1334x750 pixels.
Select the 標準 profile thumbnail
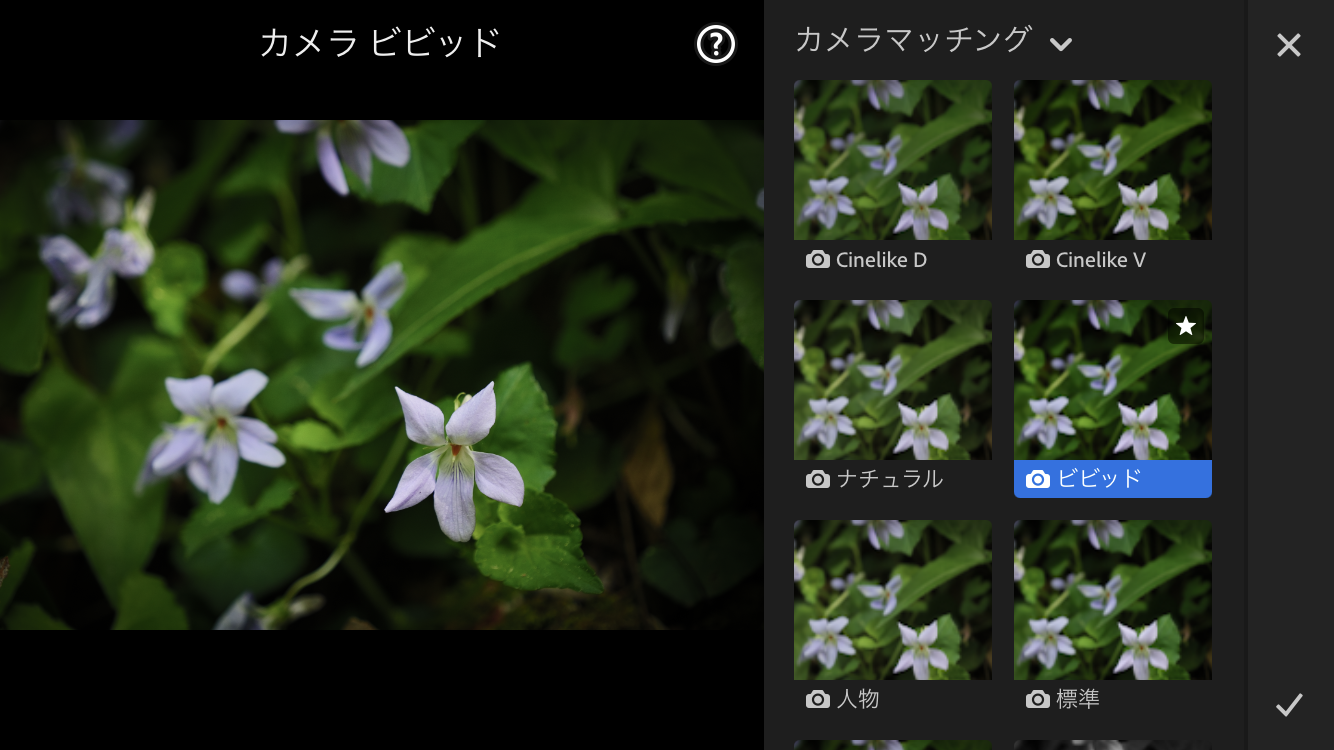click(1113, 600)
